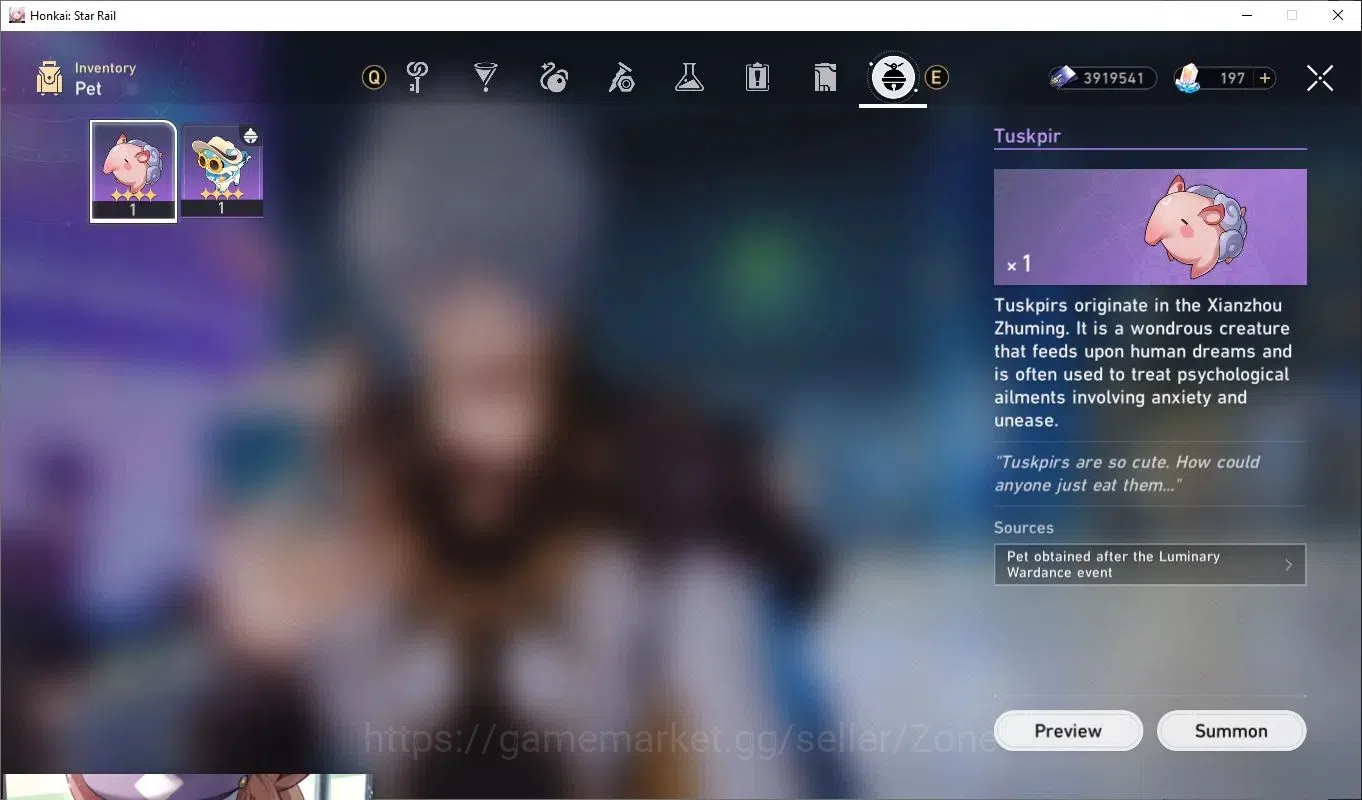Select the sunglasses-wearing pet thumbnail
Viewport: 1362px width, 800px height.
tap(222, 171)
